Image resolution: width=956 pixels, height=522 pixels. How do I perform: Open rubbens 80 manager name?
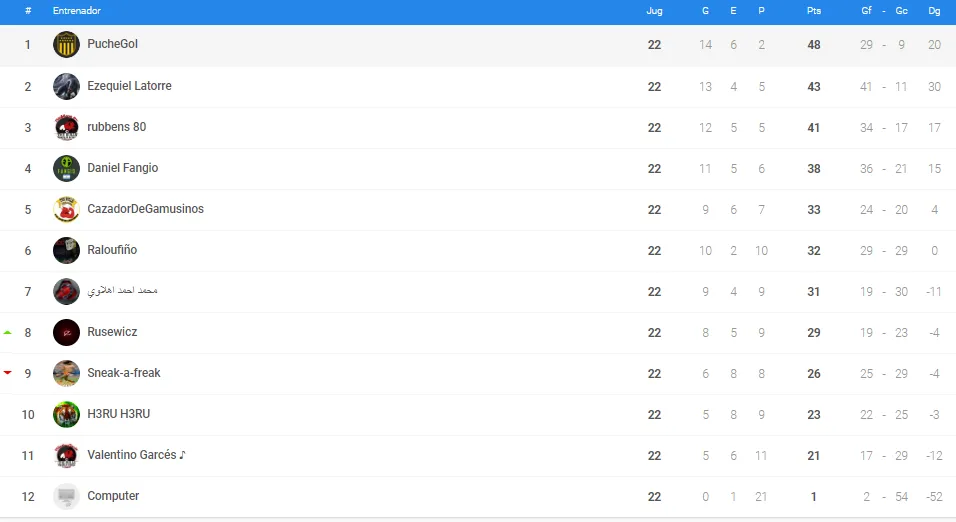116,127
